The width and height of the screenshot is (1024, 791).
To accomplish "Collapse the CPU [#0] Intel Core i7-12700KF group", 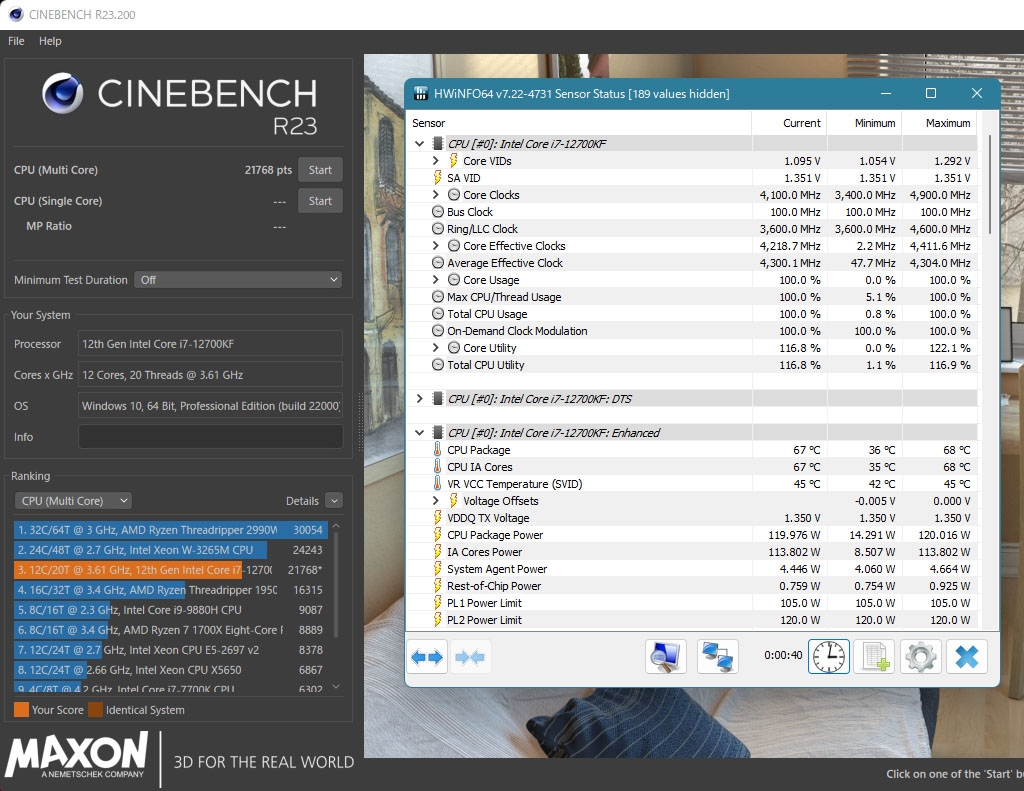I will [x=419, y=144].
